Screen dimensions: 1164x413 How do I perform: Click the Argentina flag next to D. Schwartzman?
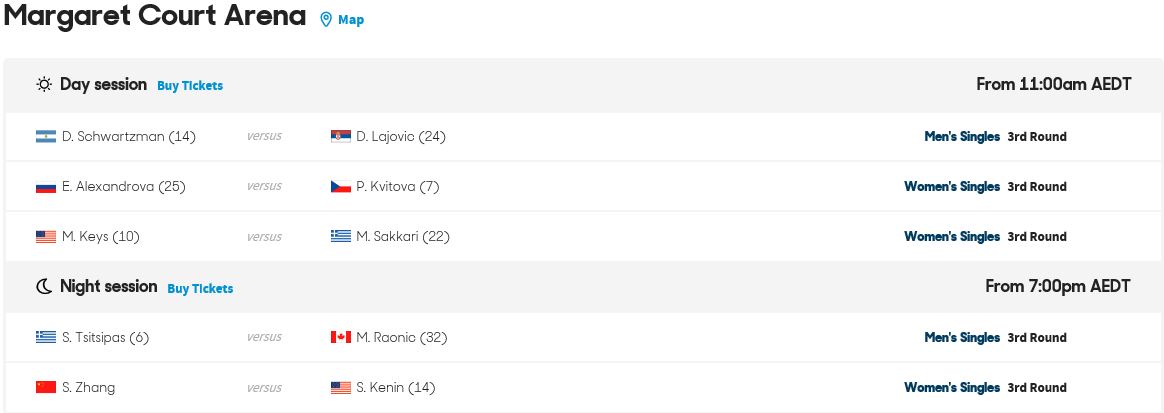pyautogui.click(x=46, y=137)
